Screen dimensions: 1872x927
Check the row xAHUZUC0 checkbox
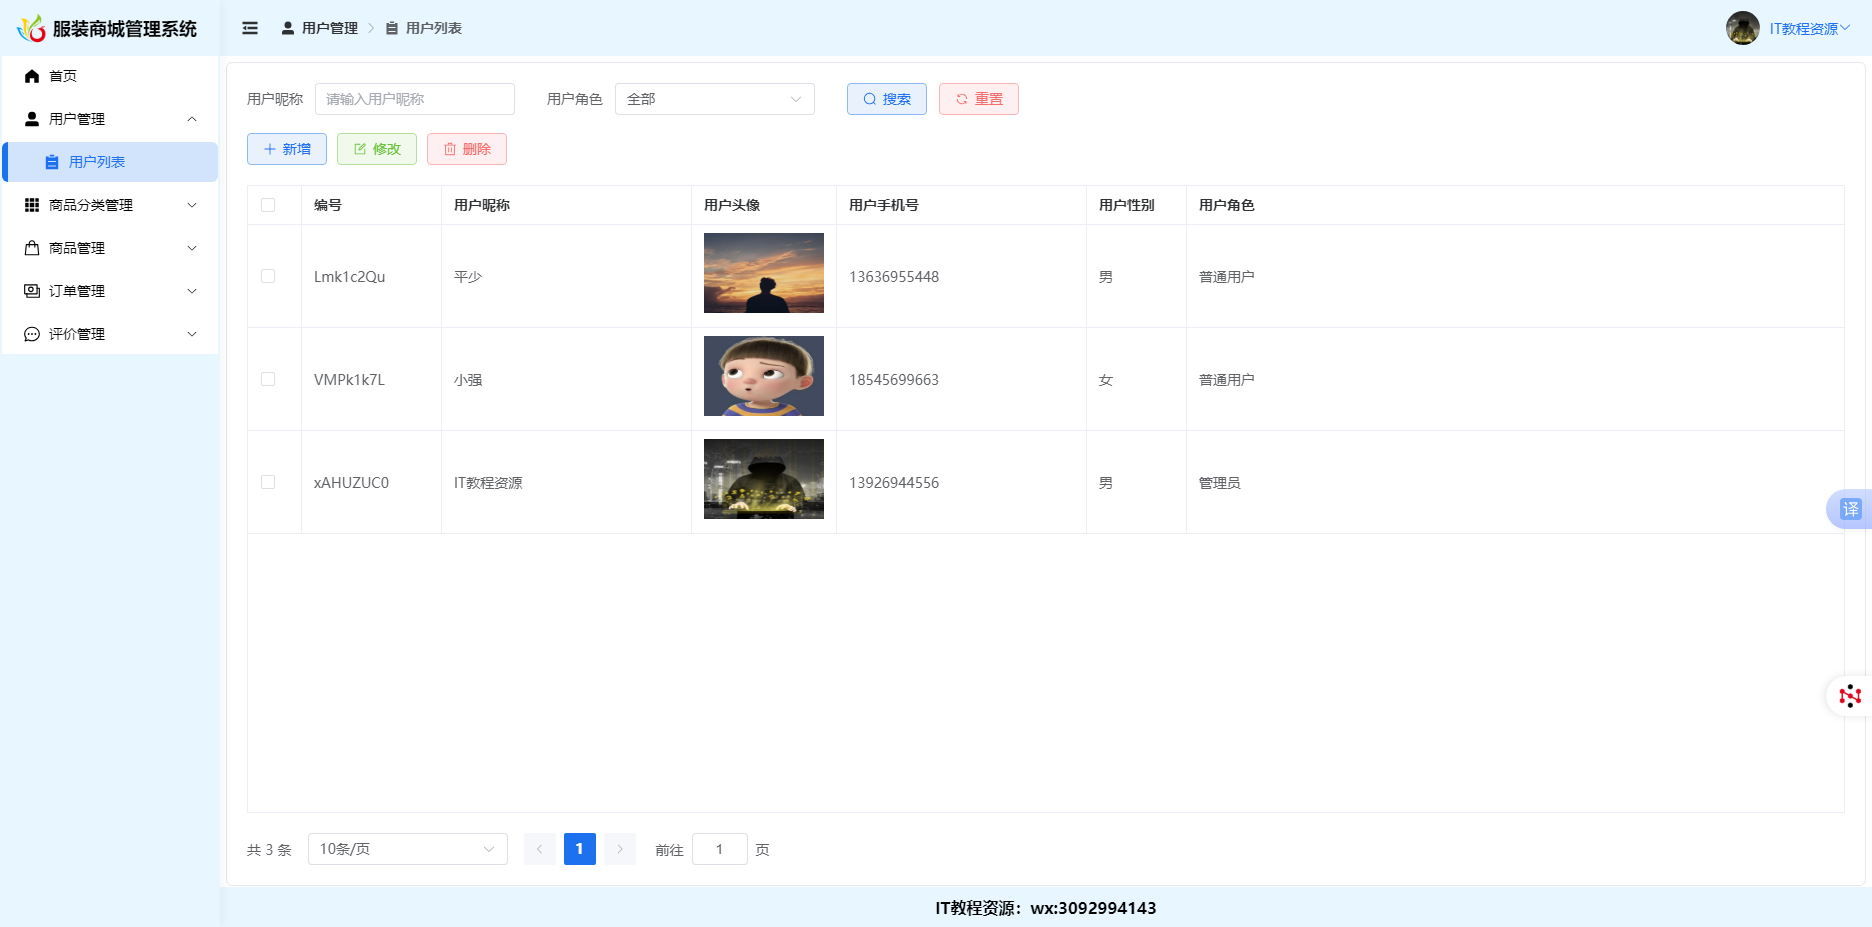268,482
